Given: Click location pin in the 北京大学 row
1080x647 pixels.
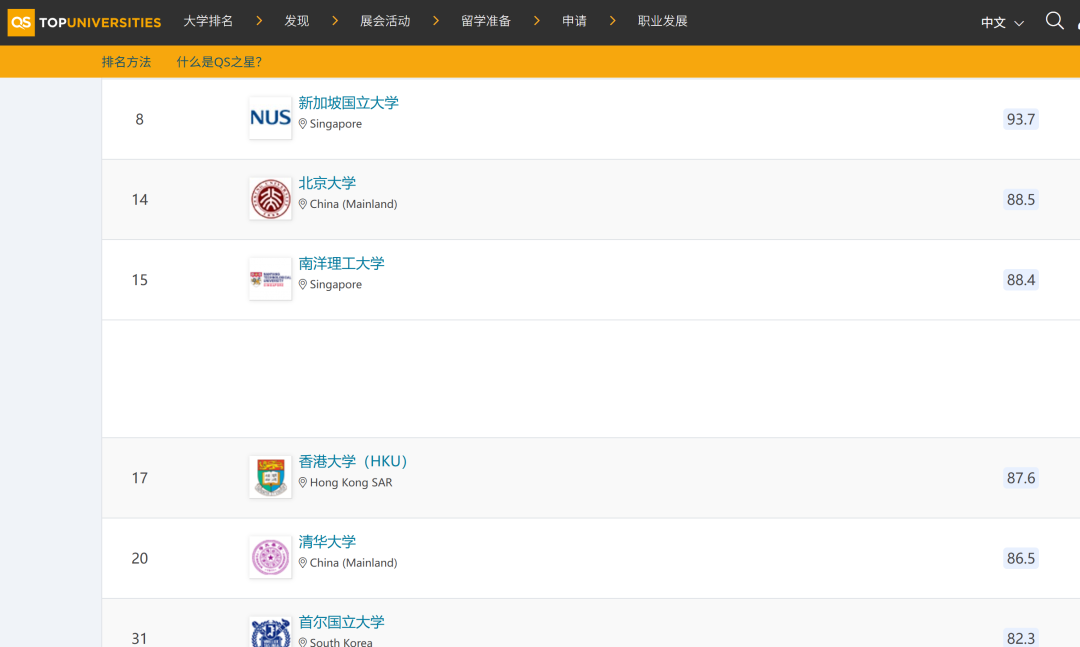Looking at the screenshot, I should (302, 204).
